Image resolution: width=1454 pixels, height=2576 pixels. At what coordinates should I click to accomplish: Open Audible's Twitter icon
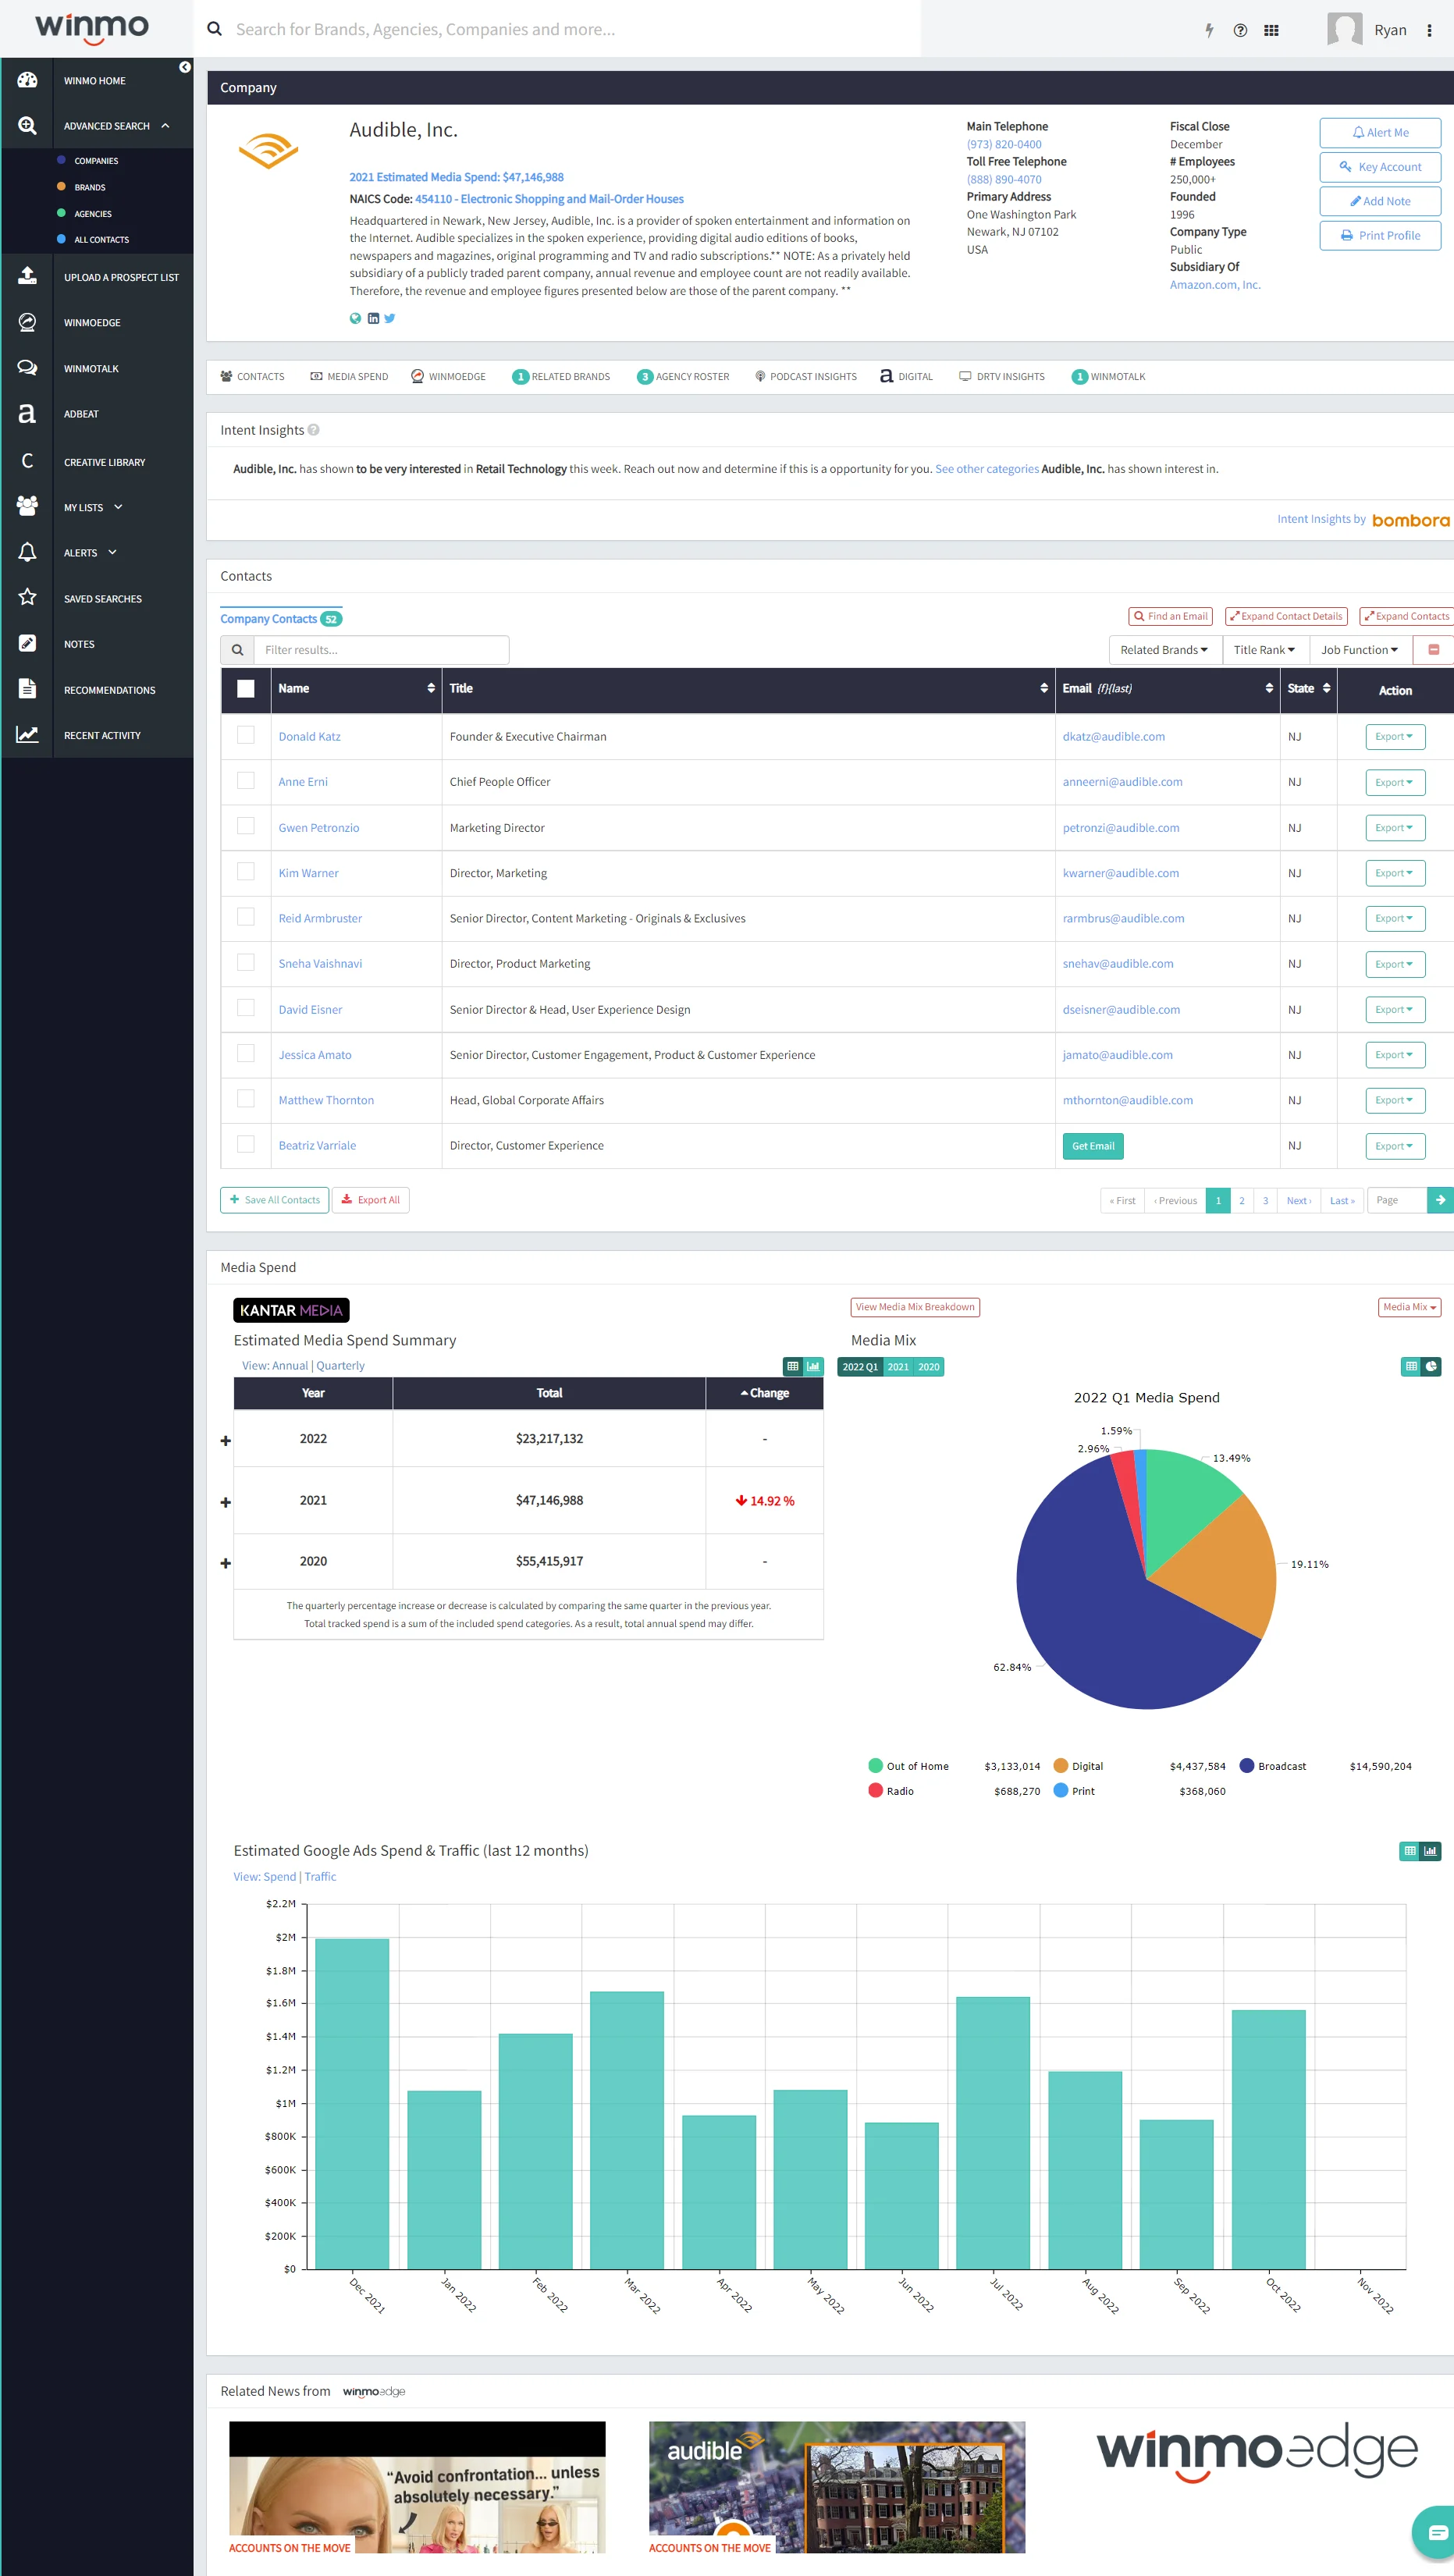(390, 318)
